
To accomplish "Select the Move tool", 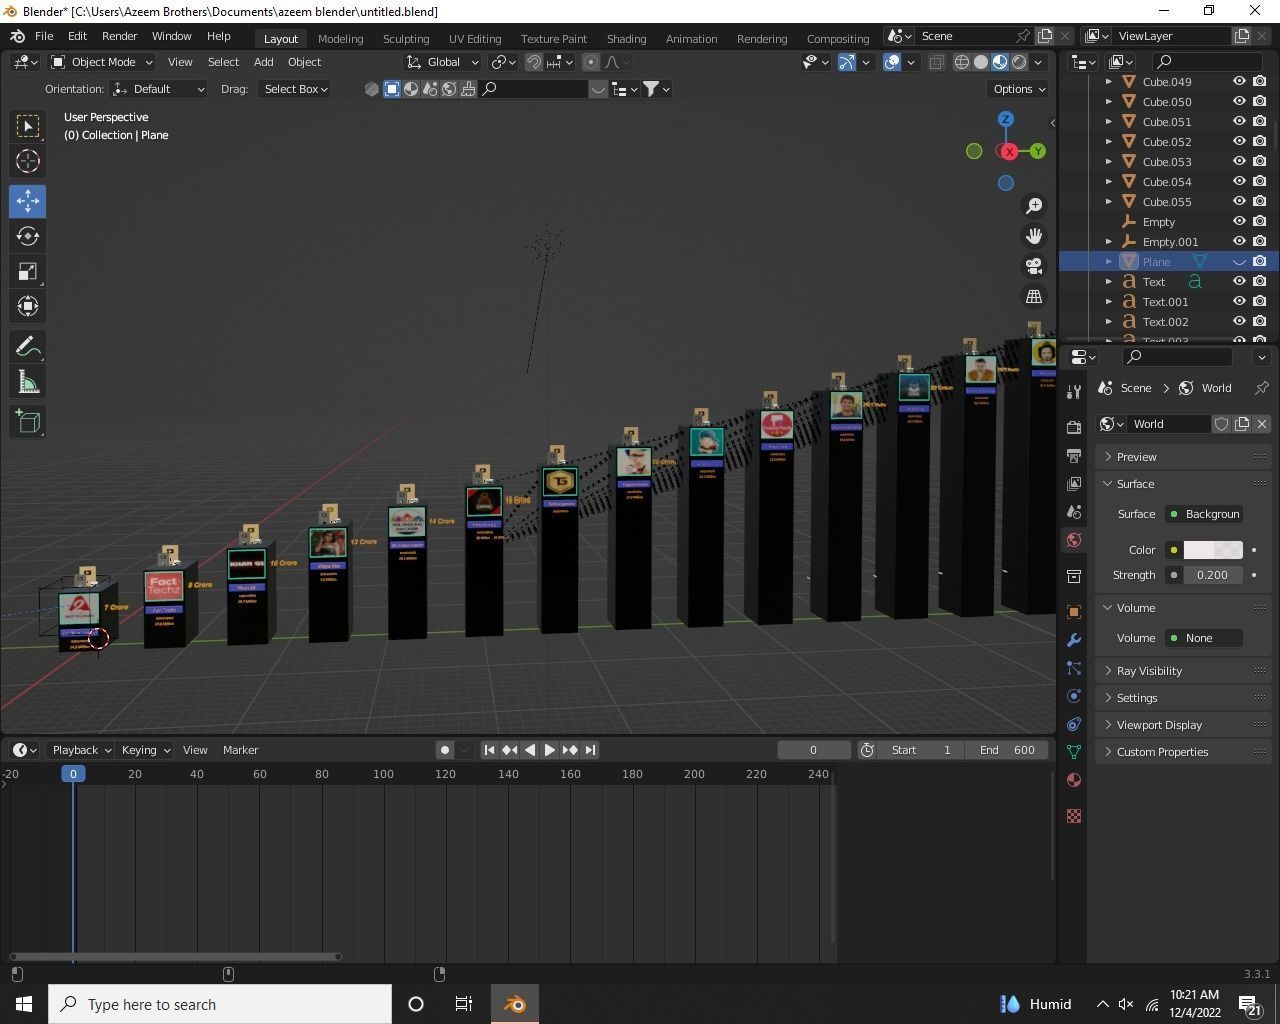I will click(28, 201).
